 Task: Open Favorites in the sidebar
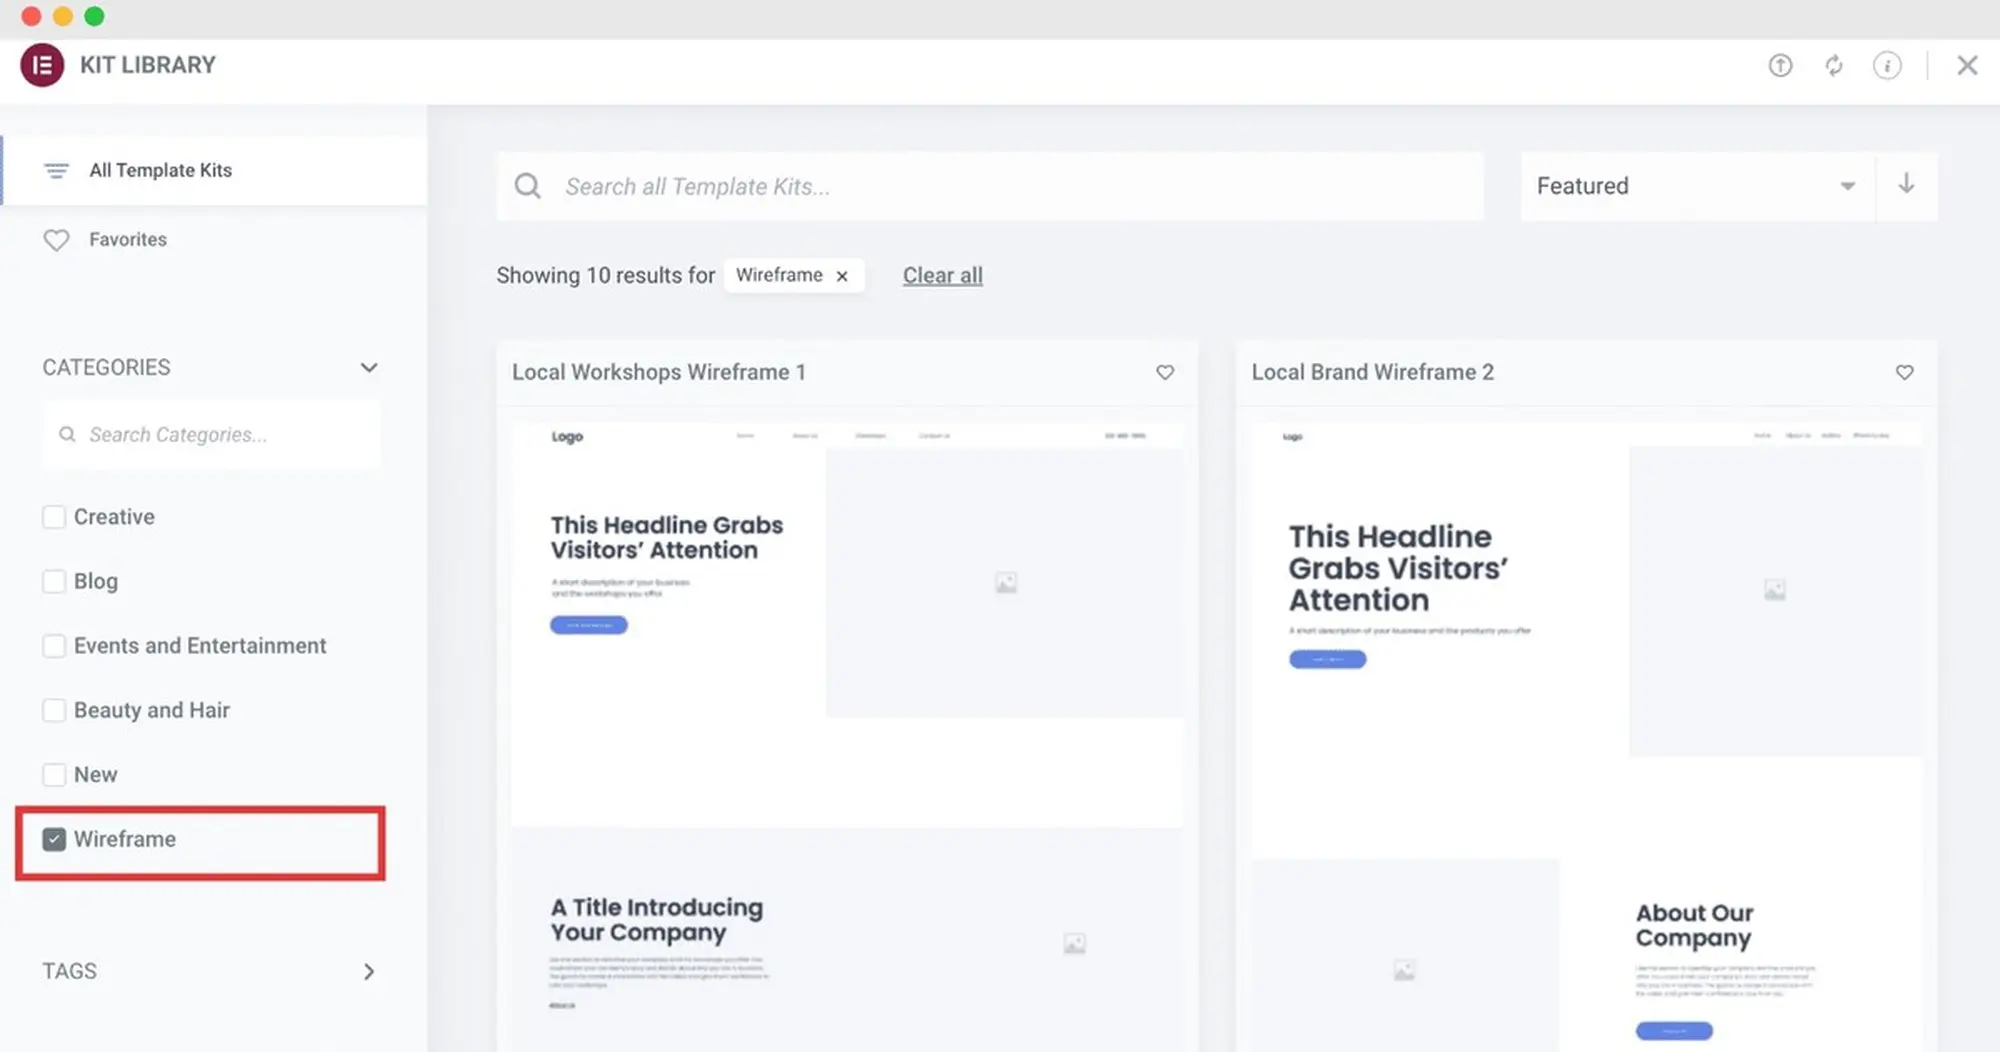(127, 240)
